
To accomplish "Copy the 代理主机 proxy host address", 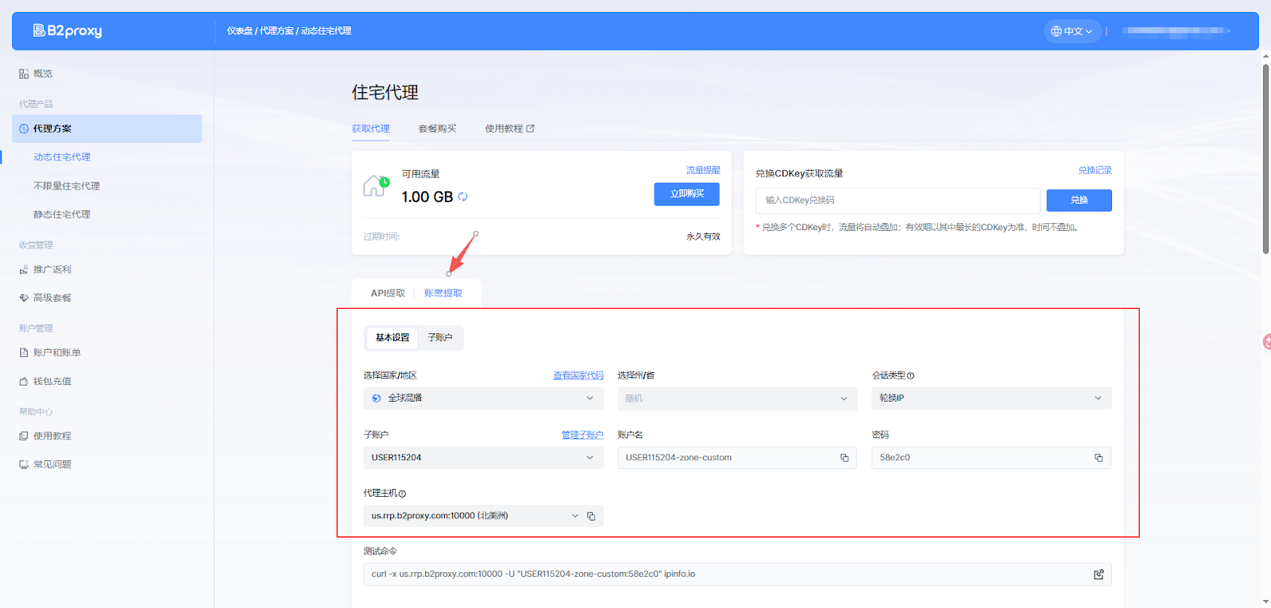I will click(x=591, y=516).
